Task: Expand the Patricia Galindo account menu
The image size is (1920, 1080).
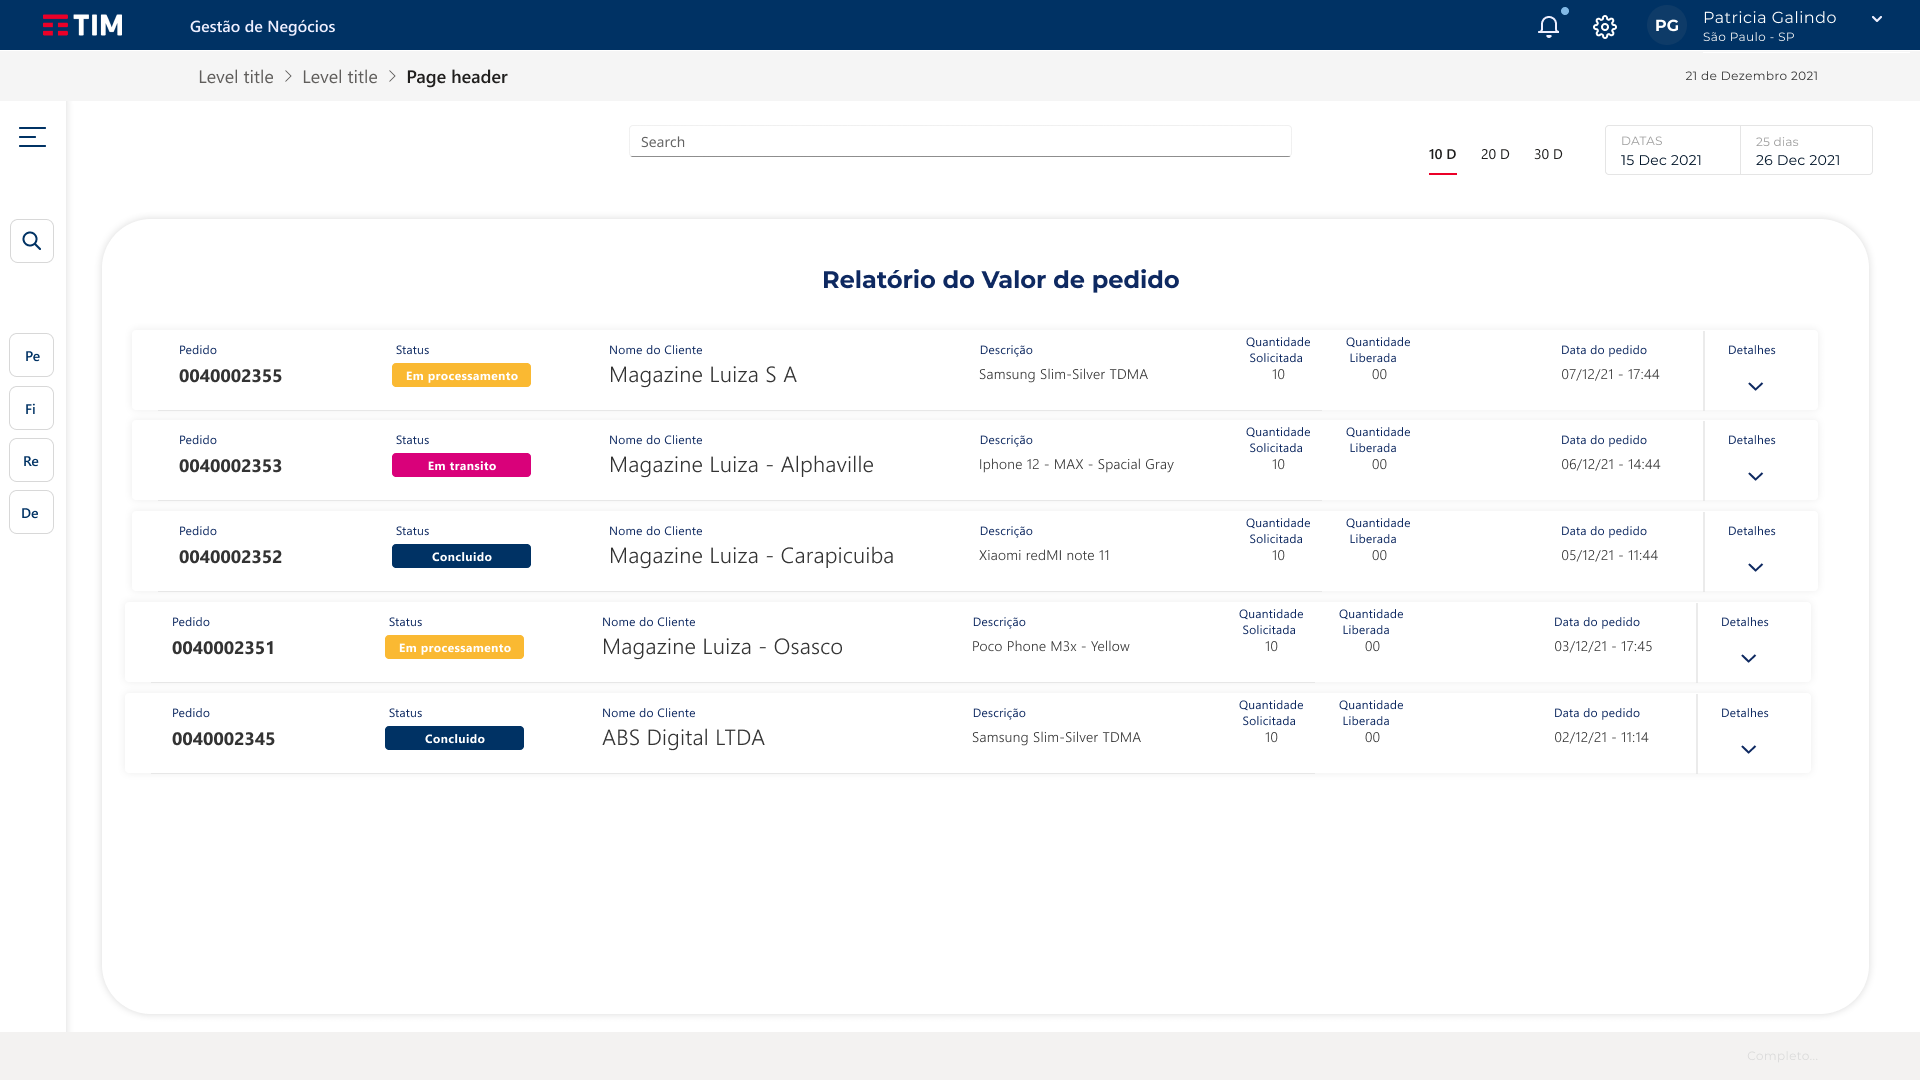Action: [1877, 19]
